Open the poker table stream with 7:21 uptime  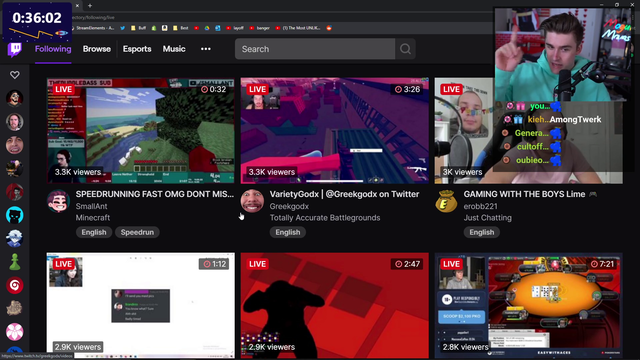529,305
